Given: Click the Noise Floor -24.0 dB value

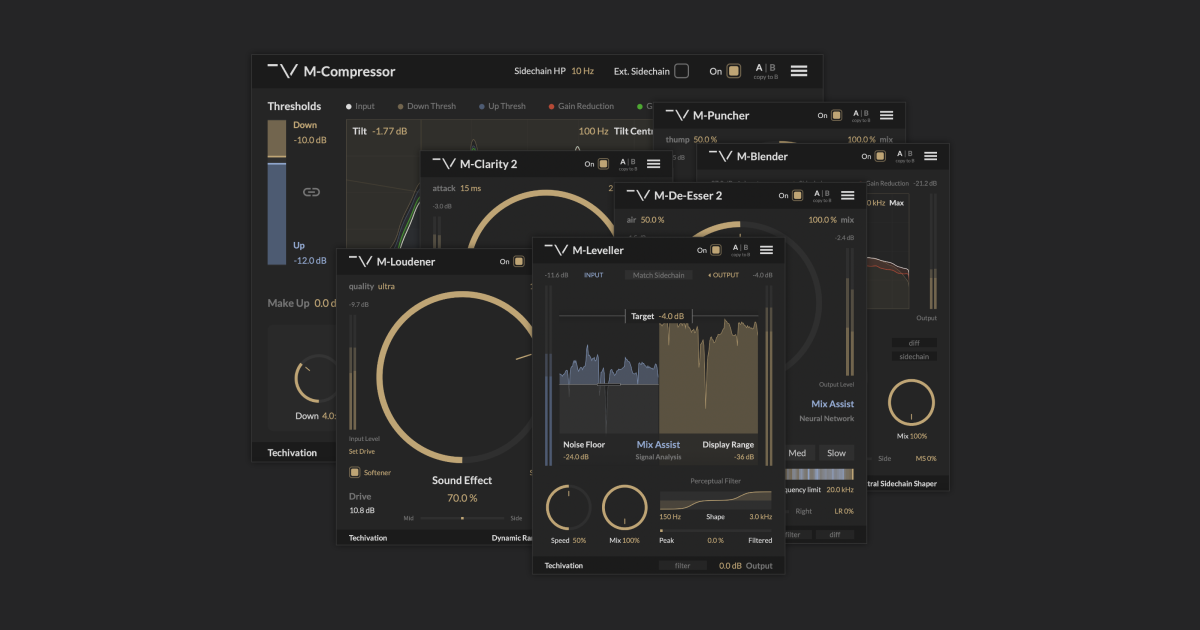Looking at the screenshot, I should (576, 457).
